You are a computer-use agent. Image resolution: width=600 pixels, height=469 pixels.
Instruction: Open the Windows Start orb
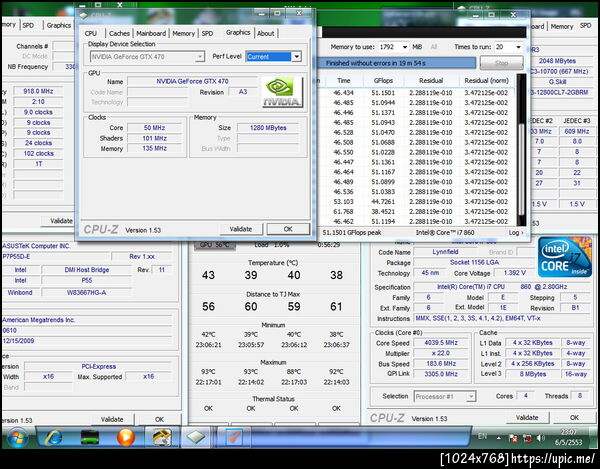[x=17, y=438]
